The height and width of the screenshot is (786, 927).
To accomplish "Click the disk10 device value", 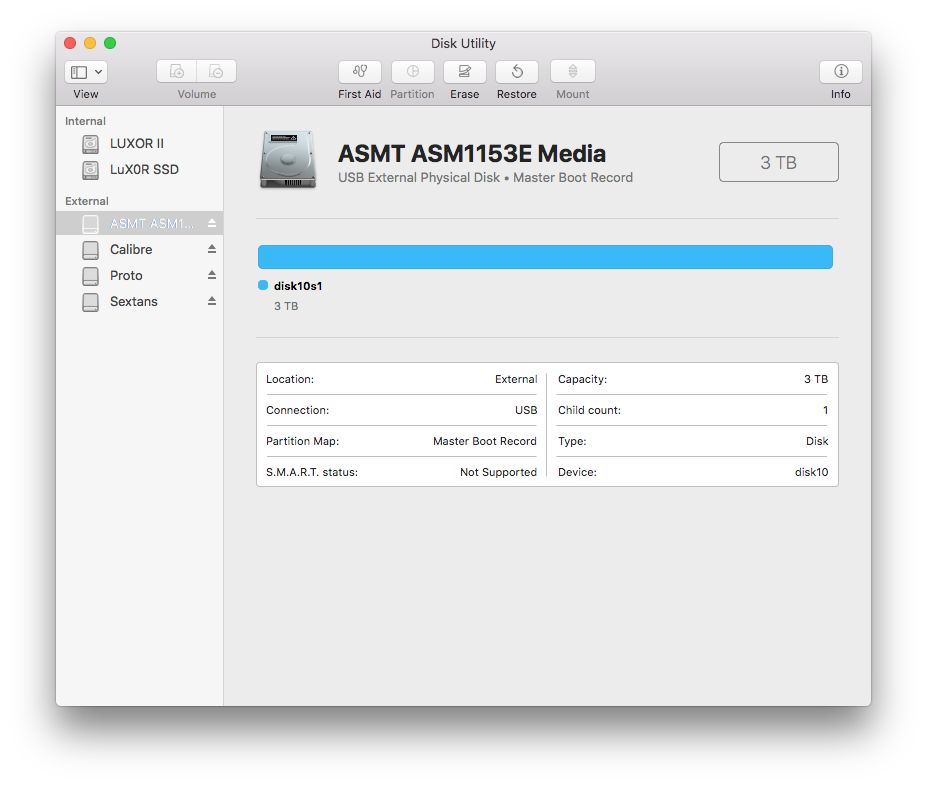I will click(811, 472).
